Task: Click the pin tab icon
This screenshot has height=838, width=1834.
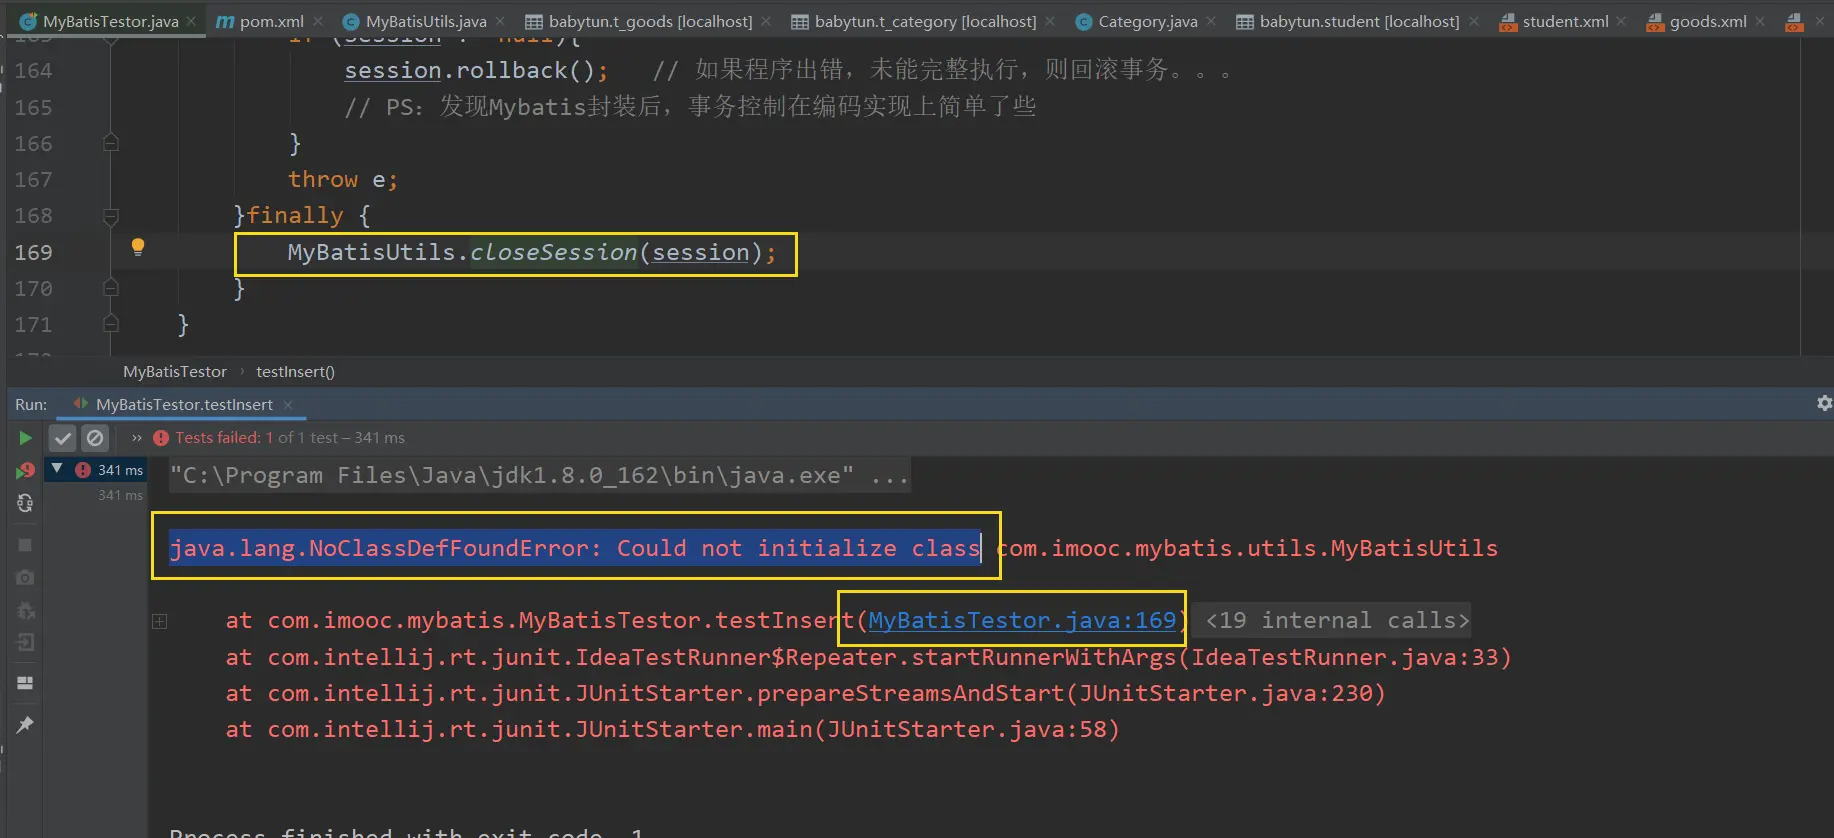Action: click(x=25, y=725)
